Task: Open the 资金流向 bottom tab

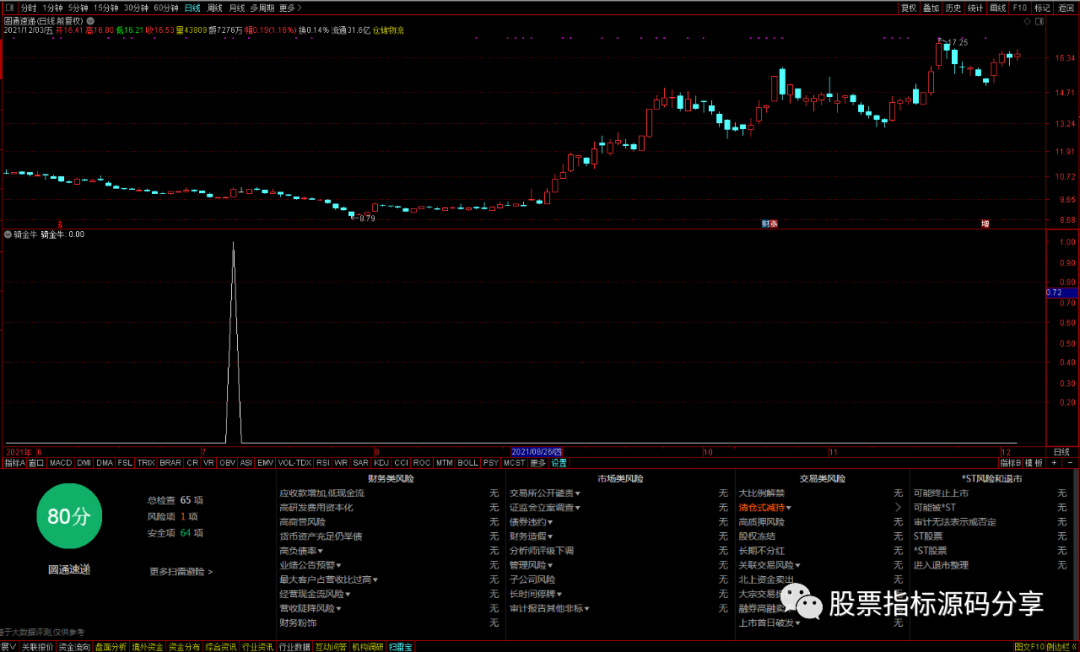Action: point(74,647)
